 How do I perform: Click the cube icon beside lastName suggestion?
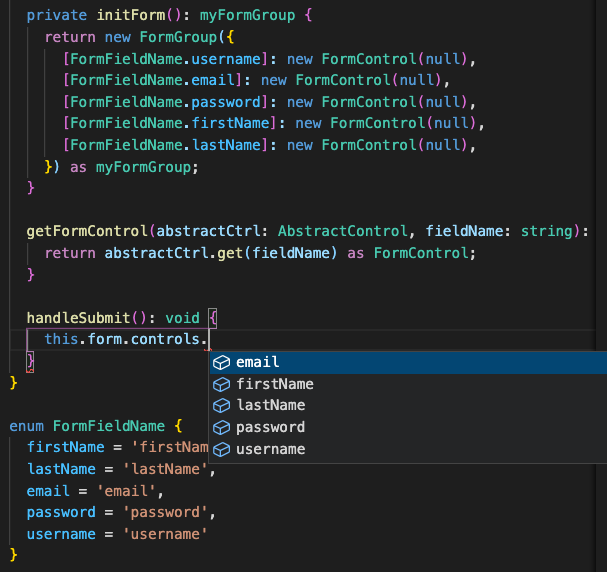(221, 406)
